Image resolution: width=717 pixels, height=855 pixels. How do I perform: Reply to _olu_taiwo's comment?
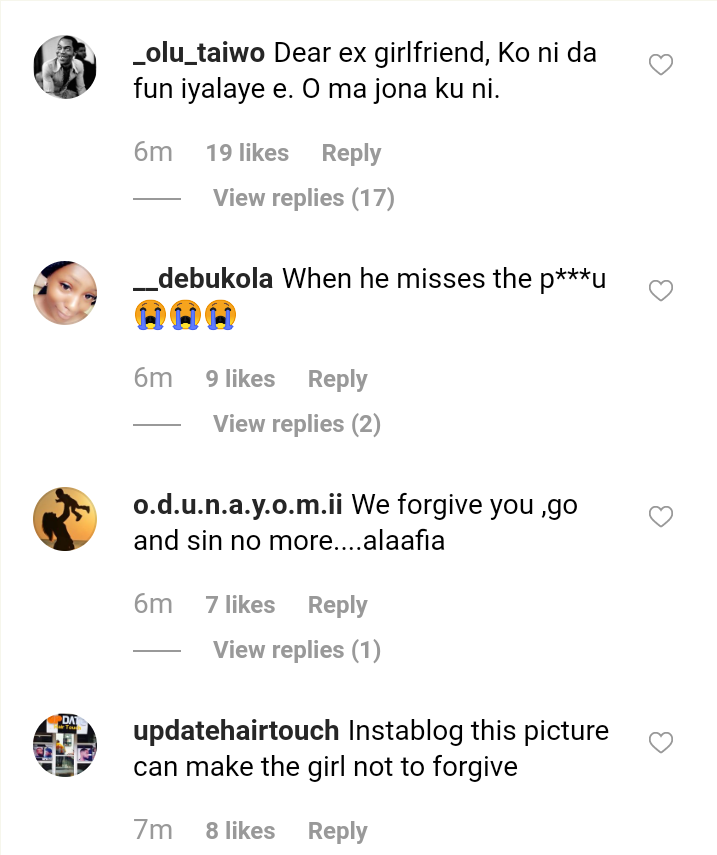[351, 153]
